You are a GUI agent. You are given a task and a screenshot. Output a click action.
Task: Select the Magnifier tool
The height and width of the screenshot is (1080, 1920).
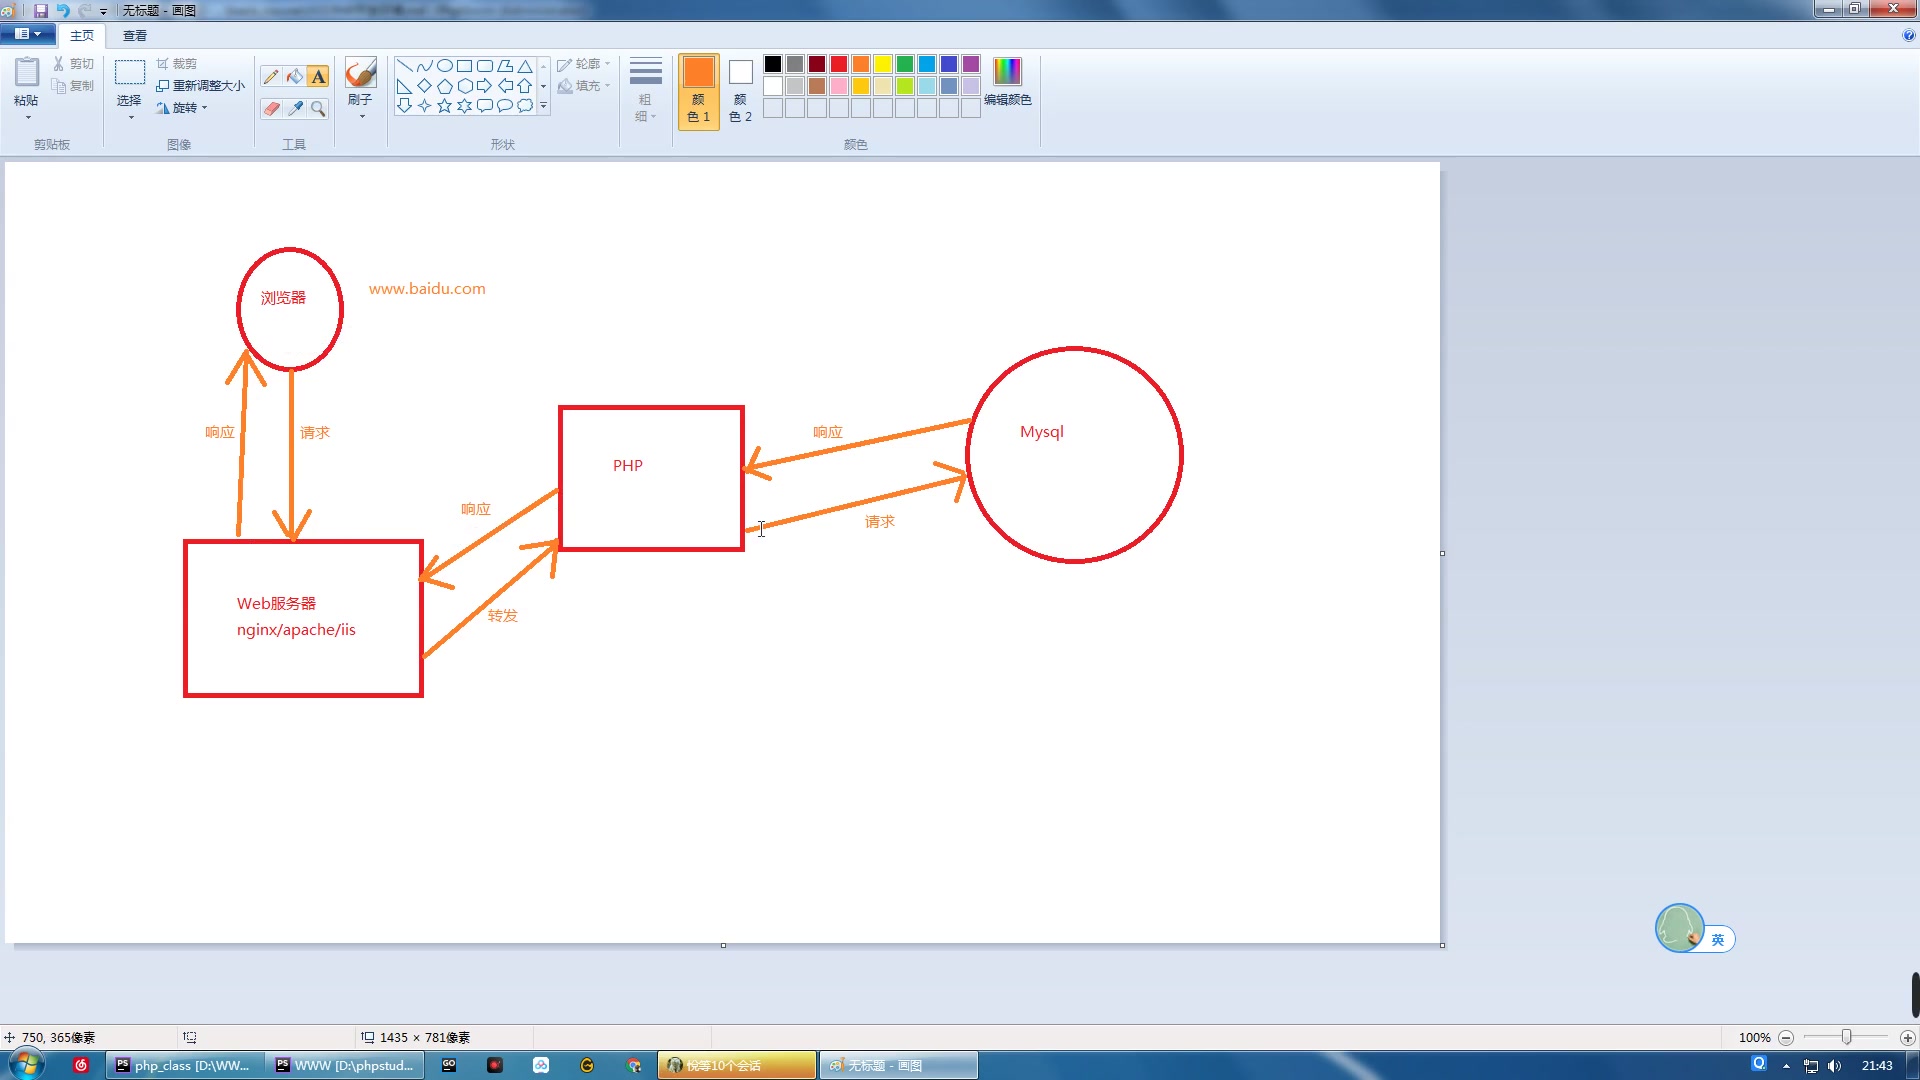(318, 108)
